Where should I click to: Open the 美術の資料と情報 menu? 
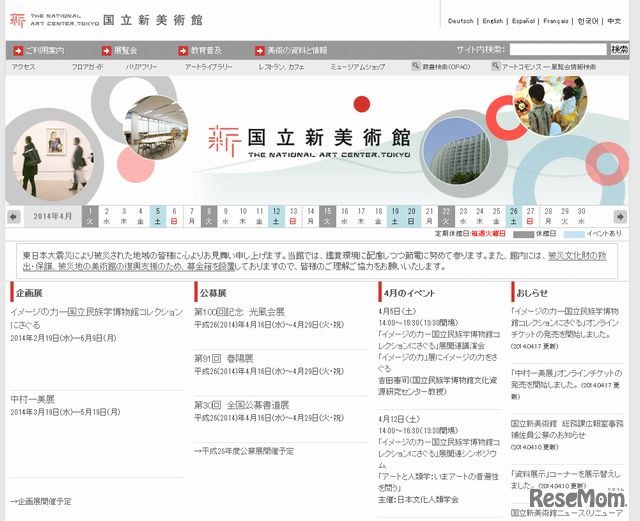tap(297, 51)
